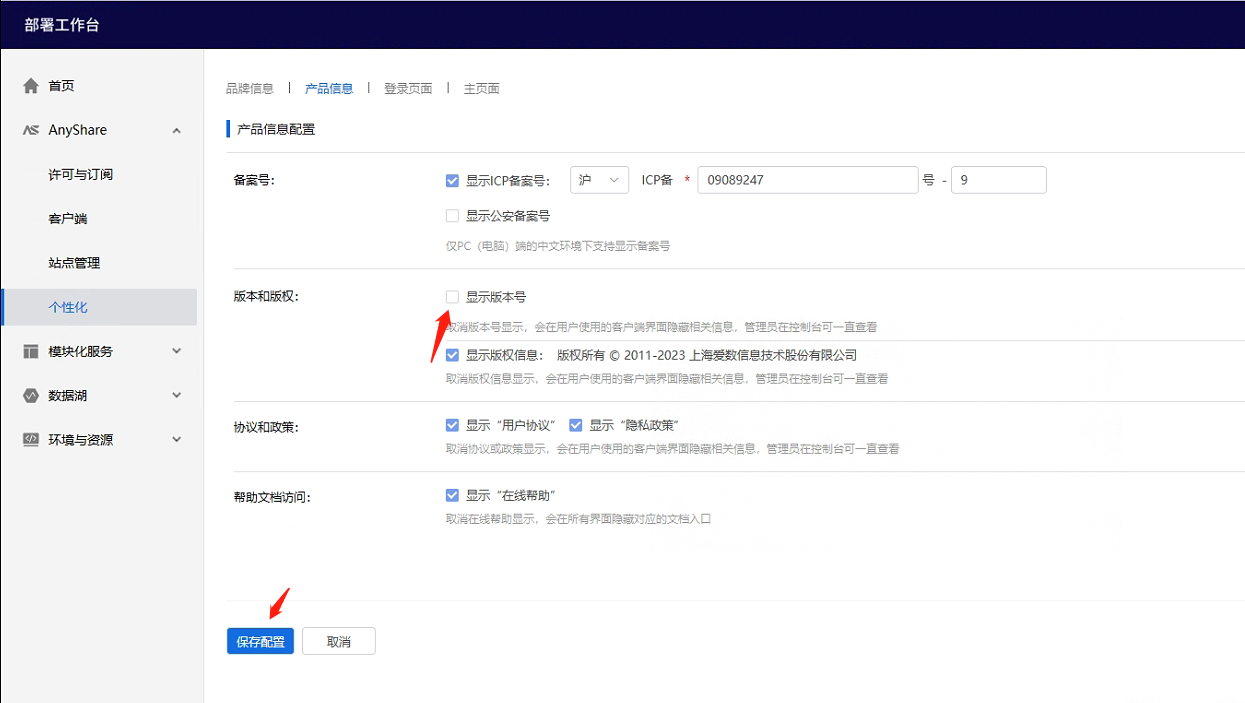1245x703 pixels.
Task: Click the home icon beside 首页
Action: pyautogui.click(x=31, y=86)
